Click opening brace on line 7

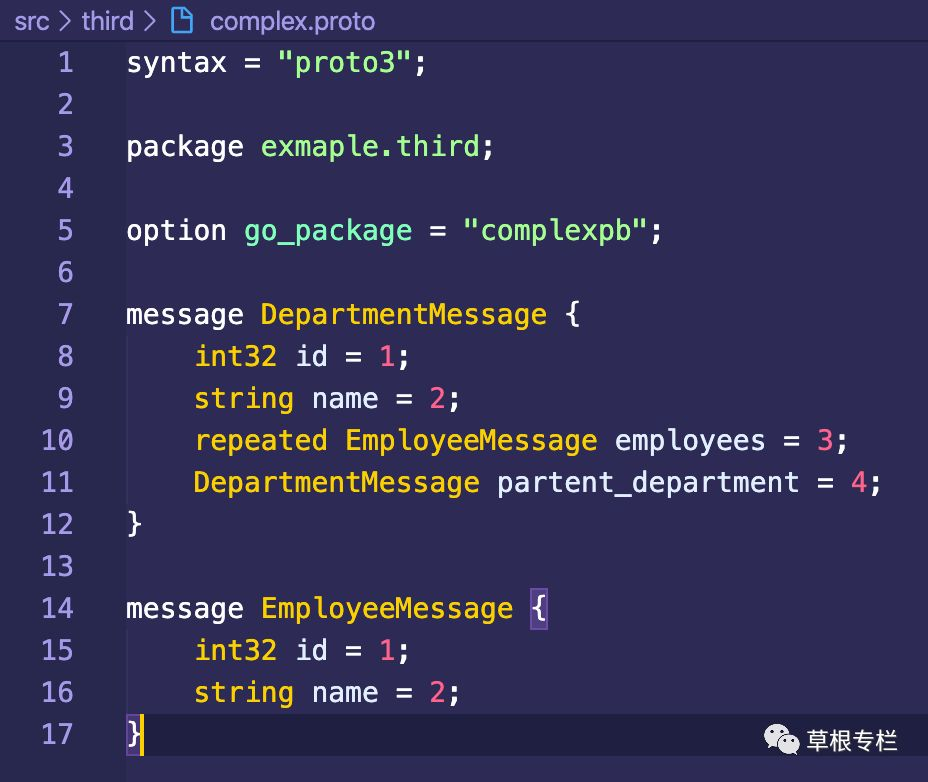click(572, 314)
